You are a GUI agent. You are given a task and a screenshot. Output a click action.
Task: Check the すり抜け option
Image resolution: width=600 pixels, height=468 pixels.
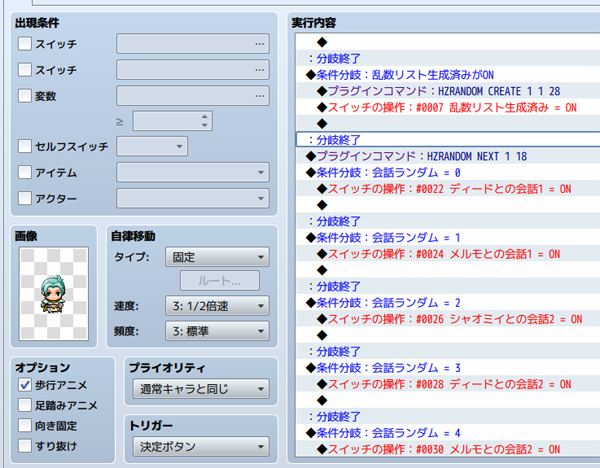25,446
